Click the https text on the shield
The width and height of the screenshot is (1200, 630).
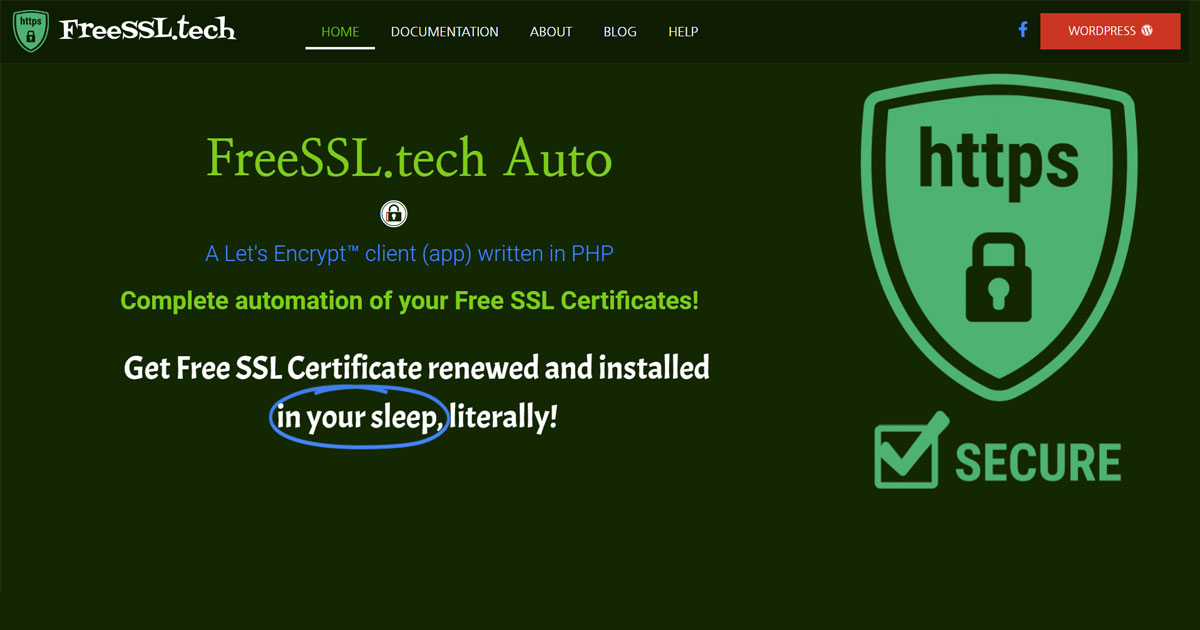click(x=1000, y=155)
